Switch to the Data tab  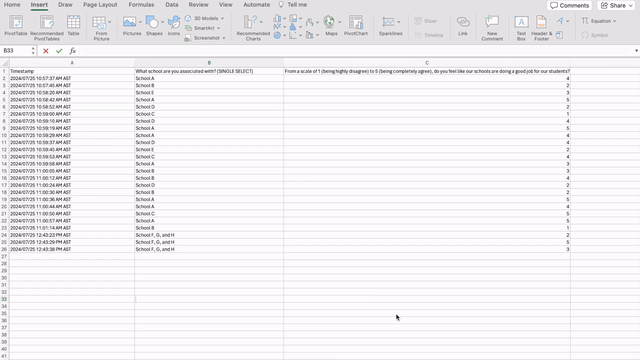172,5
